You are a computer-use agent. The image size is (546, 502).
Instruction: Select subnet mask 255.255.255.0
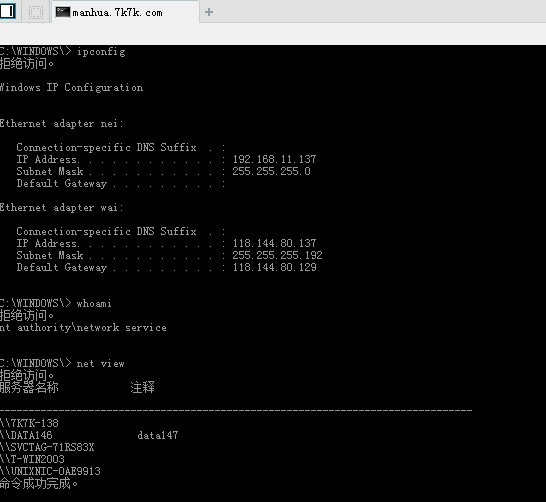click(271, 171)
